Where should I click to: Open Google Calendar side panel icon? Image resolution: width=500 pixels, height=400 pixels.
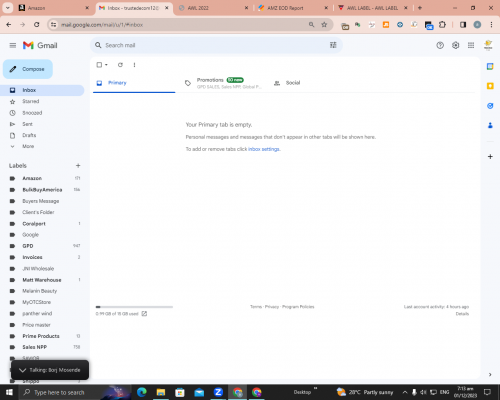[x=490, y=67]
